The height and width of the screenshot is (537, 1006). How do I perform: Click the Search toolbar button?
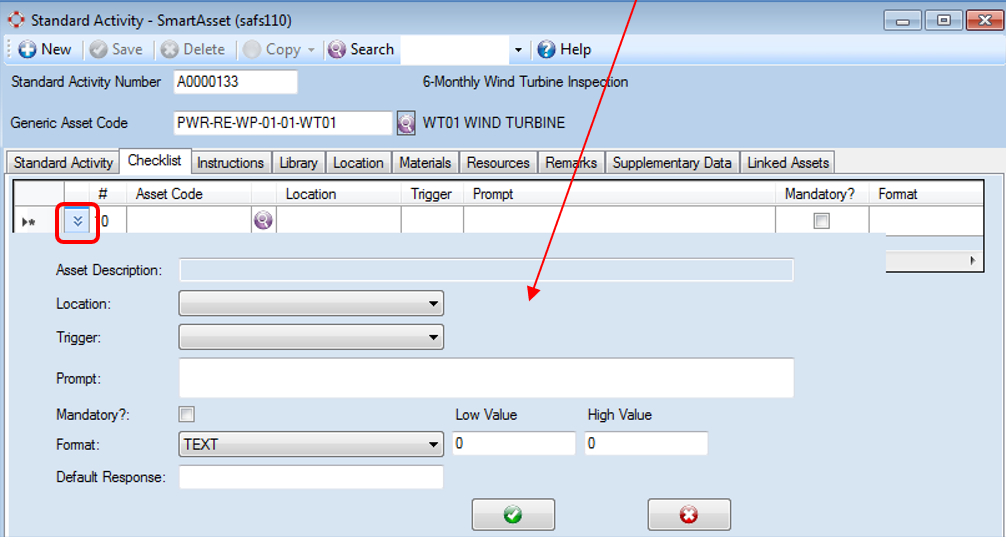[x=361, y=49]
